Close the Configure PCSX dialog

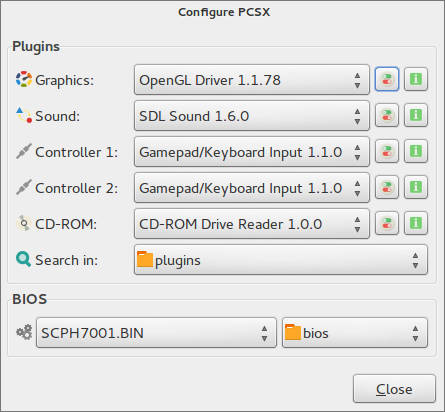394,389
